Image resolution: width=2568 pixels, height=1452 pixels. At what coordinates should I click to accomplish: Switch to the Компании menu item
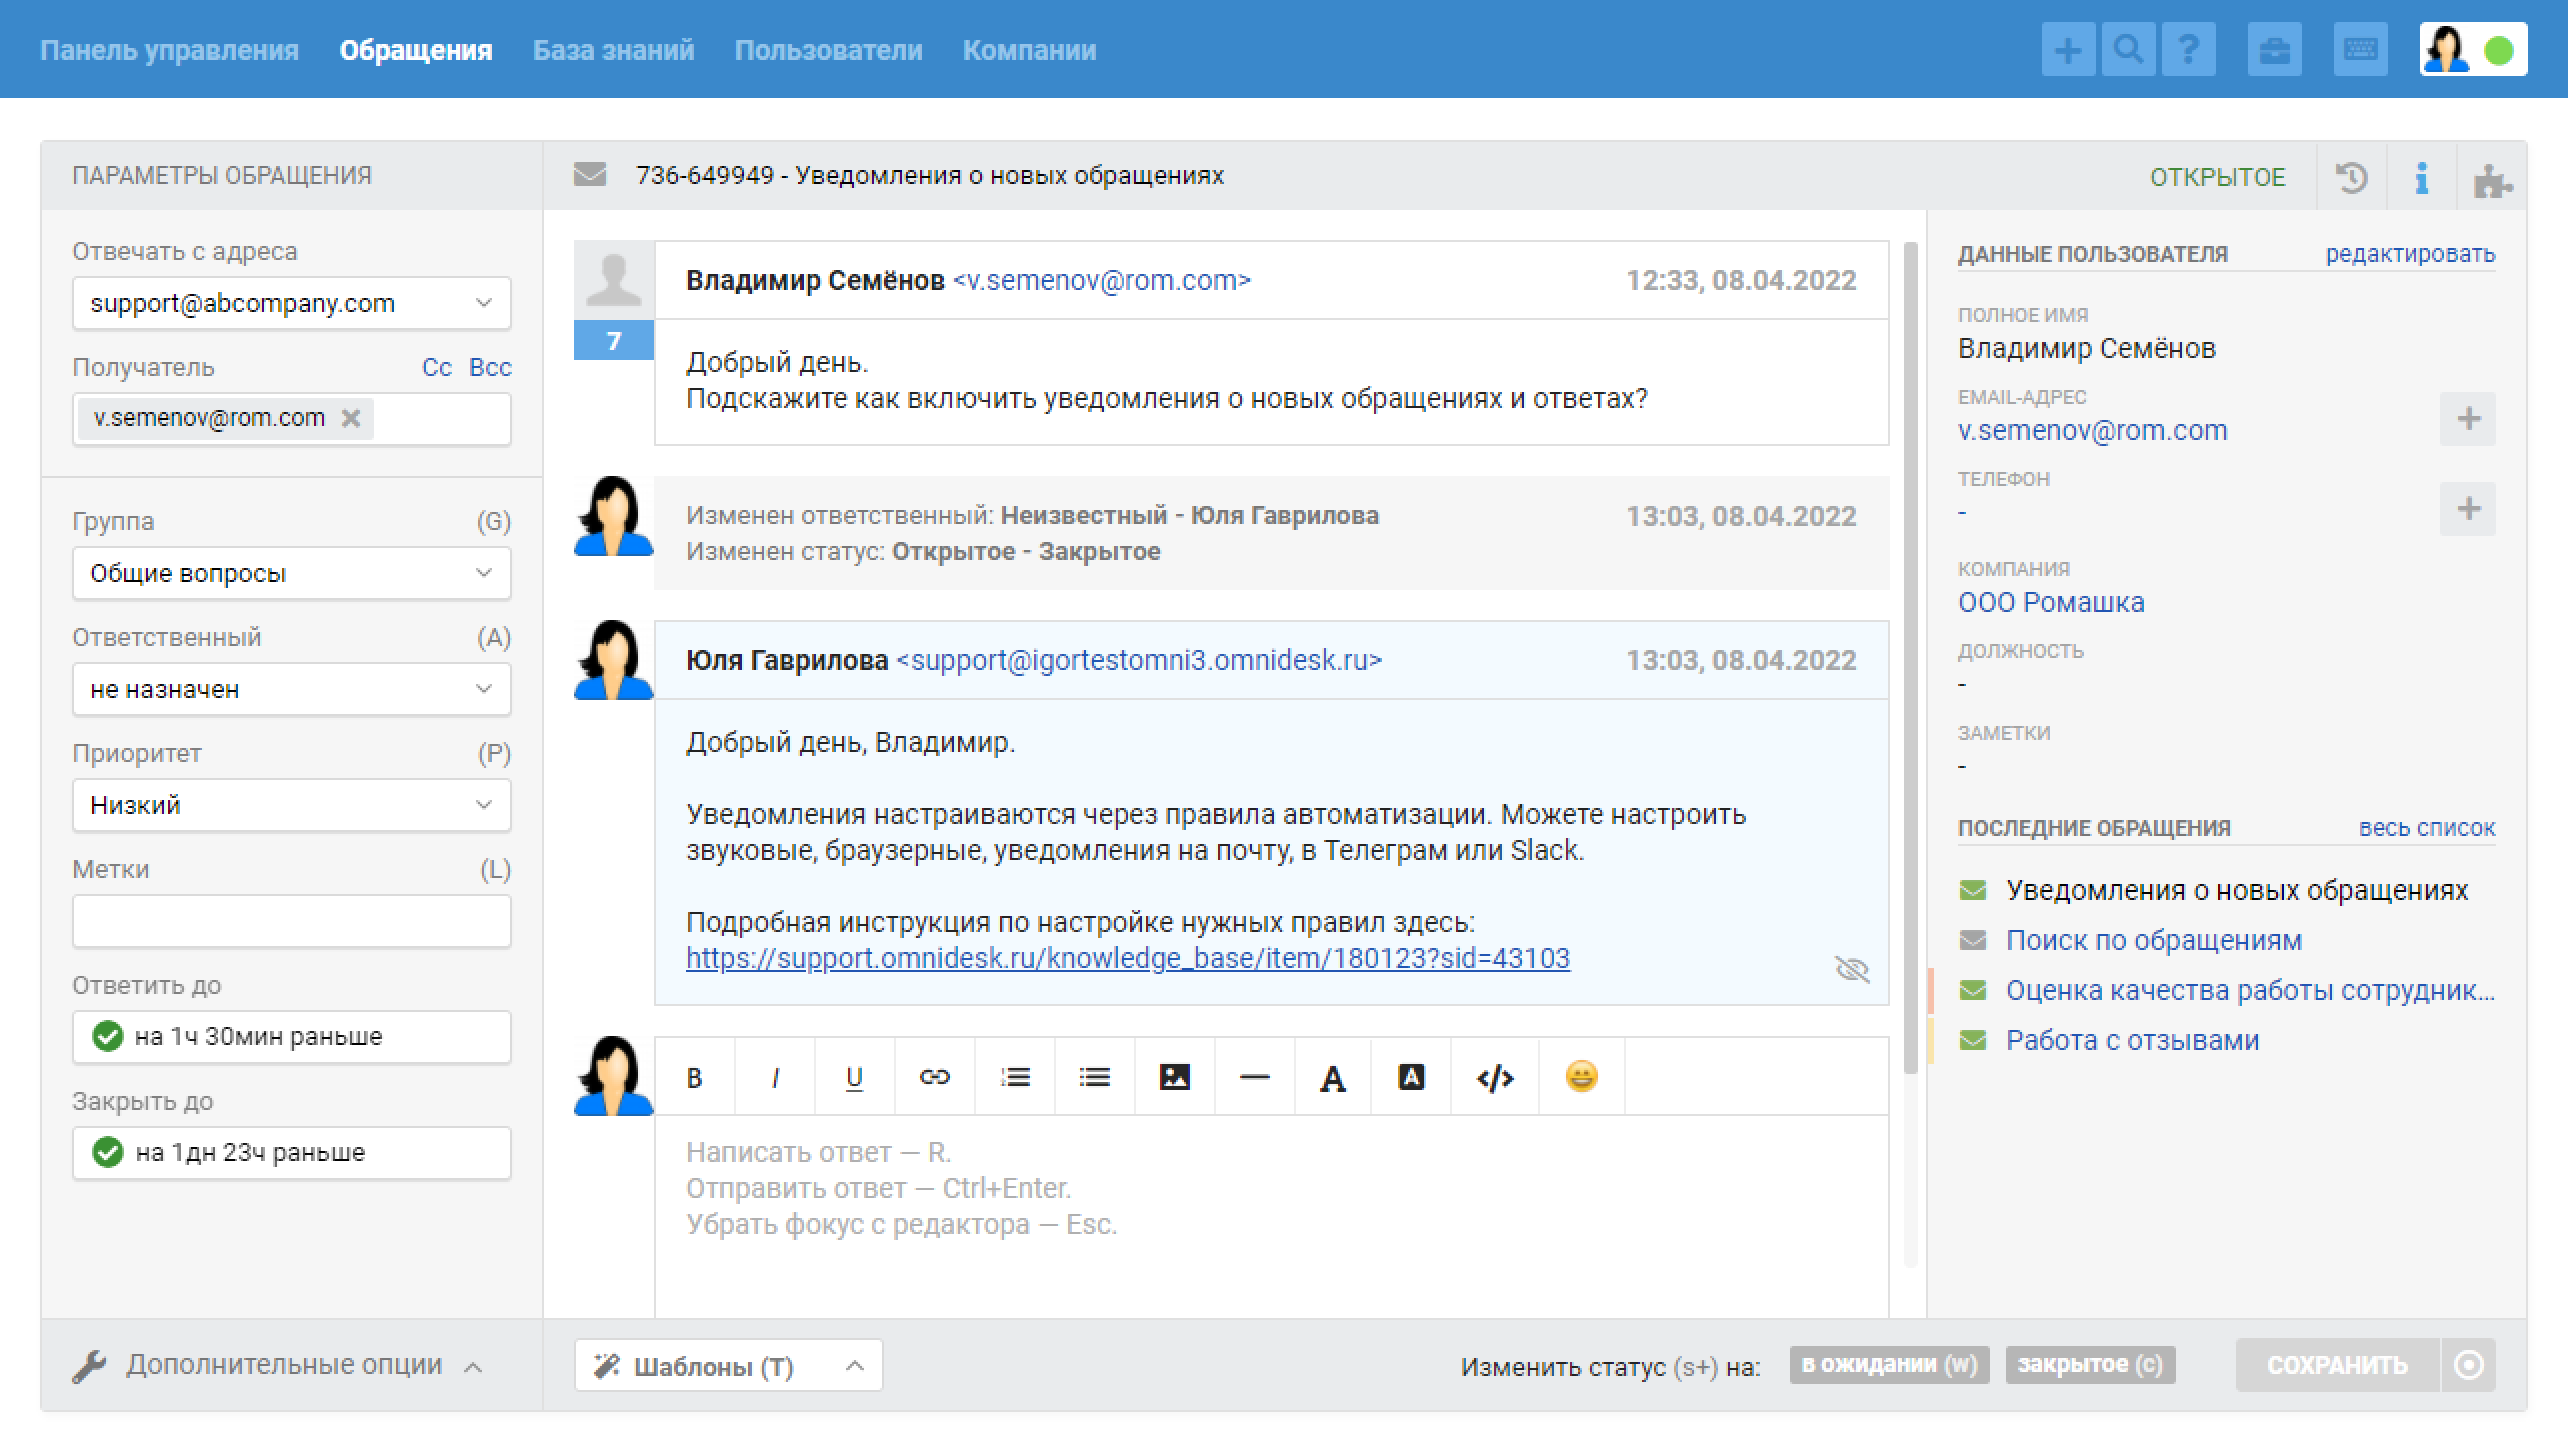[x=1029, y=50]
